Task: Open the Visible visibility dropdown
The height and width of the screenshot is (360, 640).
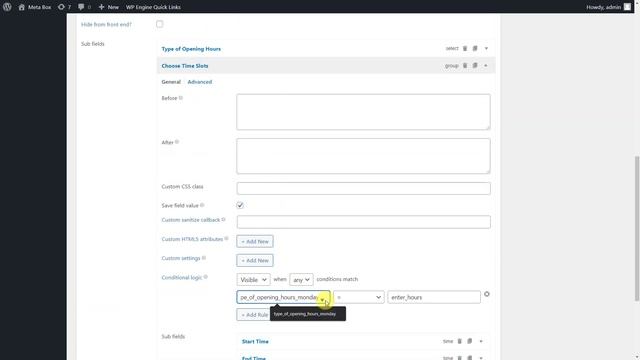Action: coord(253,280)
